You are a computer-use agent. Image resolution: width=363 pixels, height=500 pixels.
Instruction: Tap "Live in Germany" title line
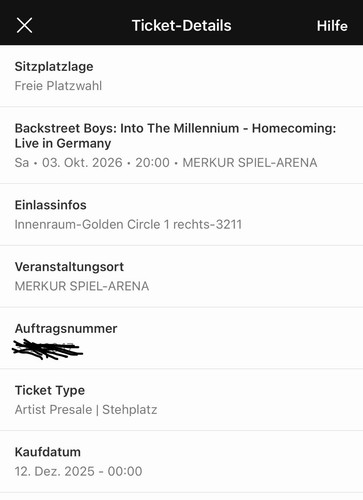click(x=63, y=143)
